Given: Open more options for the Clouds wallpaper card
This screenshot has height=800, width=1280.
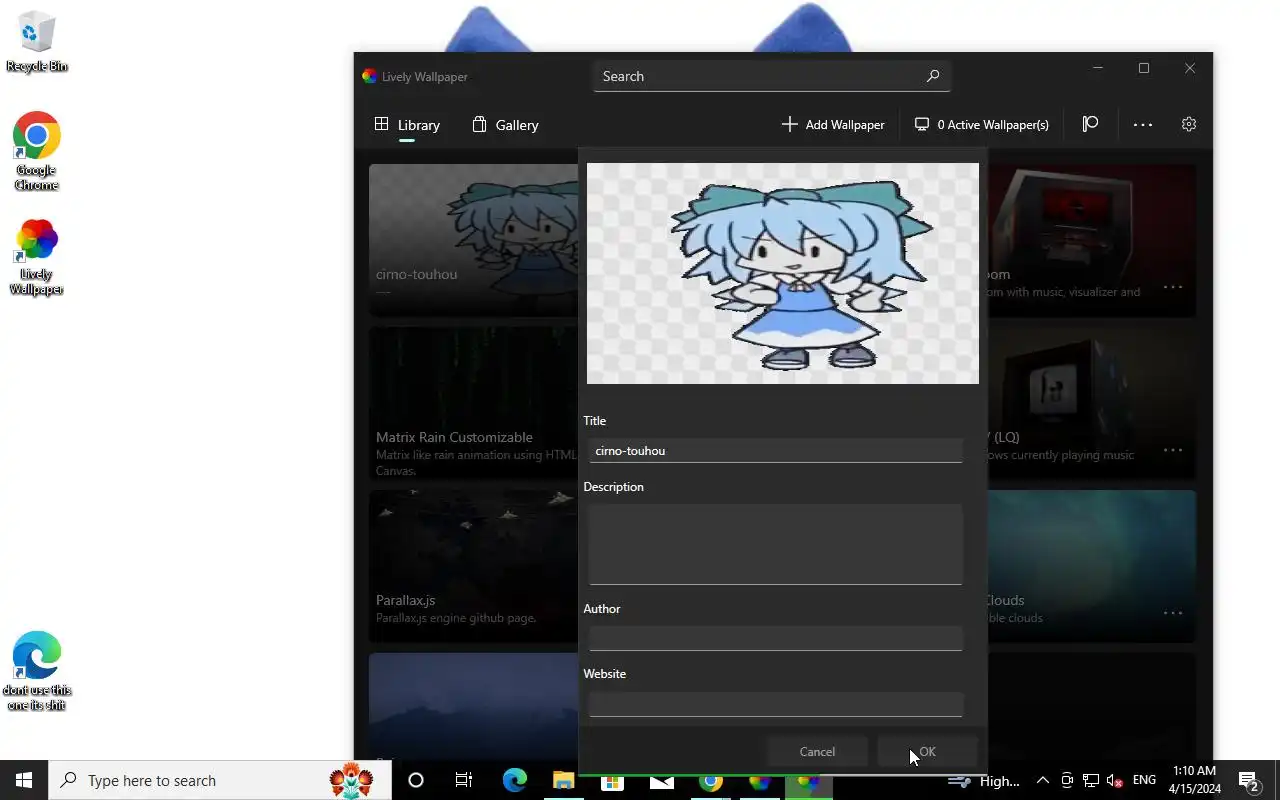Looking at the screenshot, I should pyautogui.click(x=1173, y=614).
